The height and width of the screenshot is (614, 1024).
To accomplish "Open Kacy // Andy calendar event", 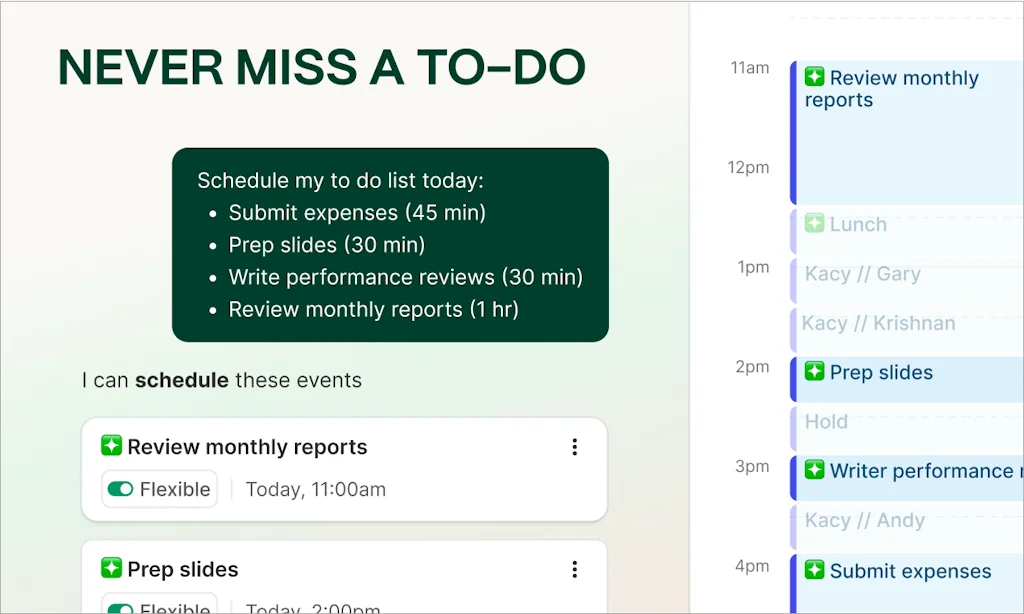I will (865, 520).
